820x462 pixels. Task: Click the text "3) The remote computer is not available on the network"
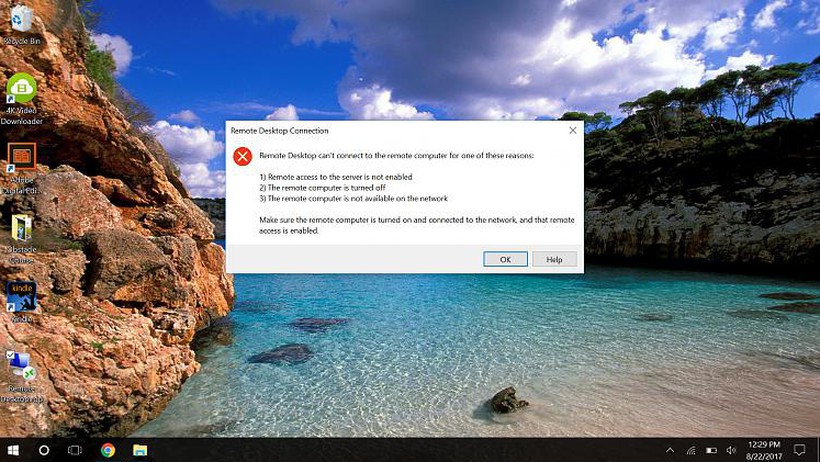(x=354, y=198)
